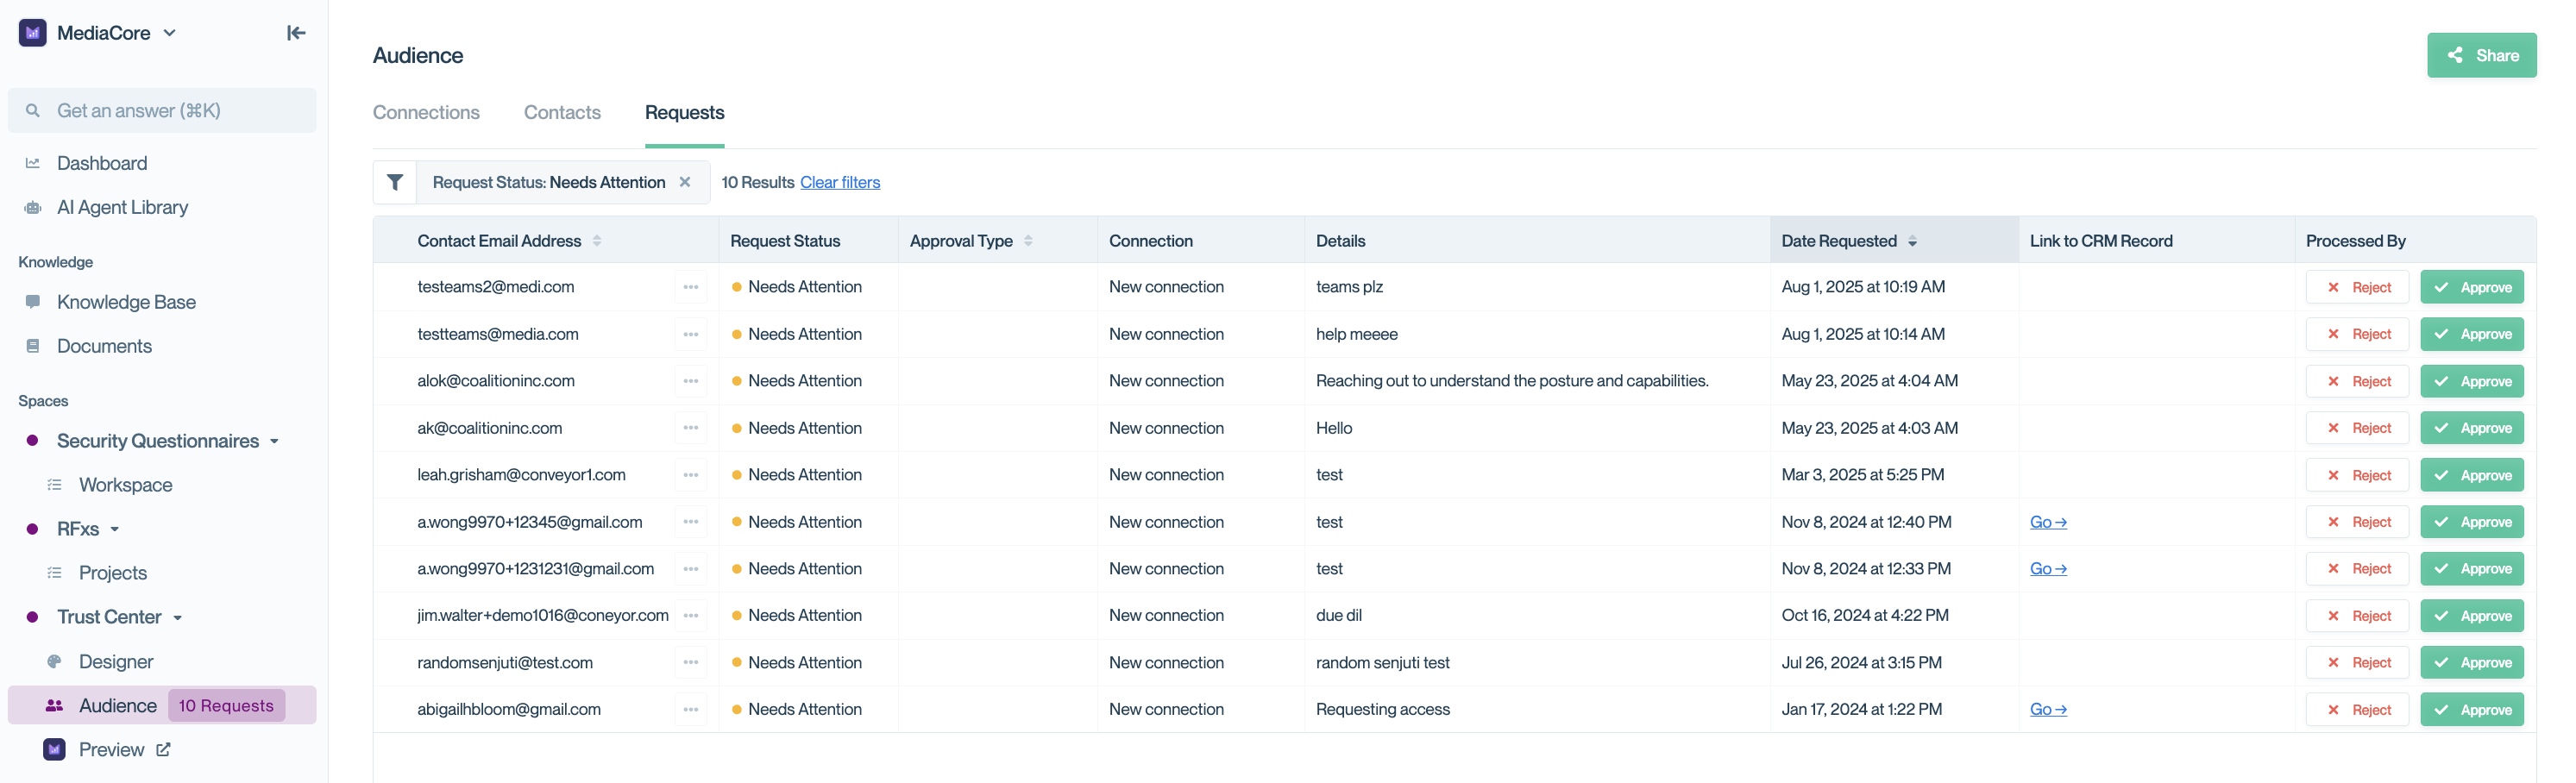
Task: Reject the testteams@media.com request
Action: tap(2357, 334)
